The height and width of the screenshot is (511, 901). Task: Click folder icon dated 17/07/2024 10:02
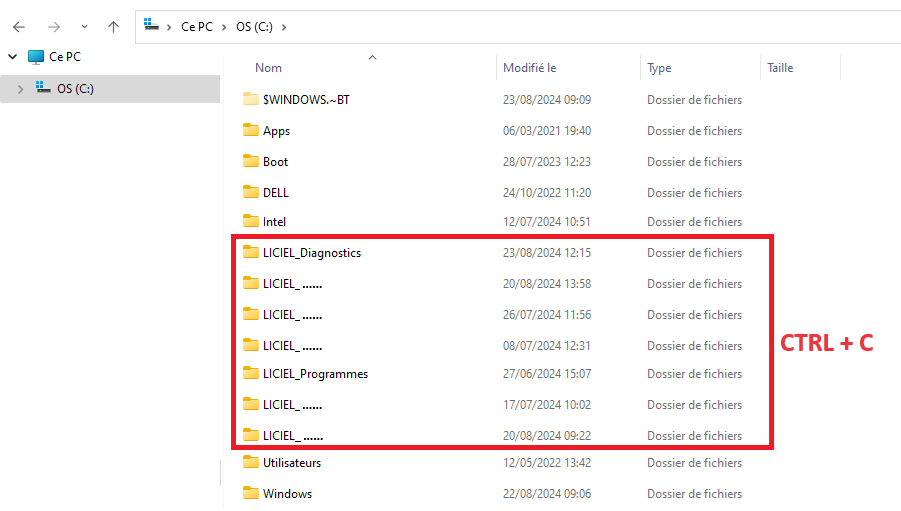251,404
